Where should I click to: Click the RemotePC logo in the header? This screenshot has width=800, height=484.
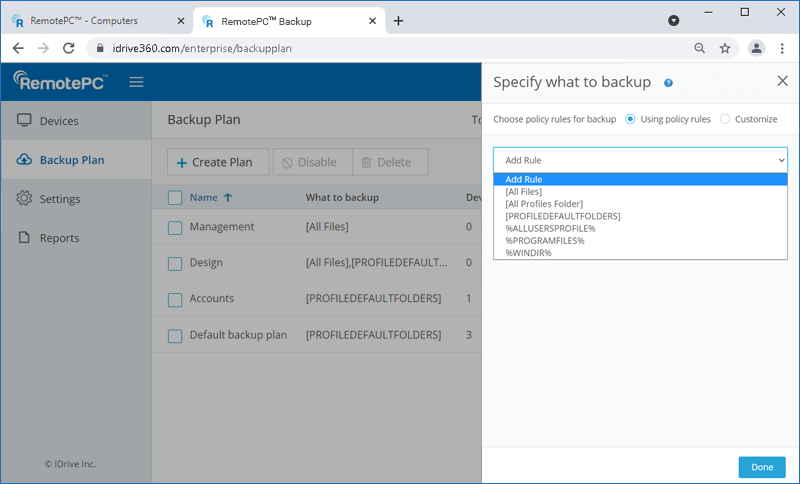coord(61,81)
